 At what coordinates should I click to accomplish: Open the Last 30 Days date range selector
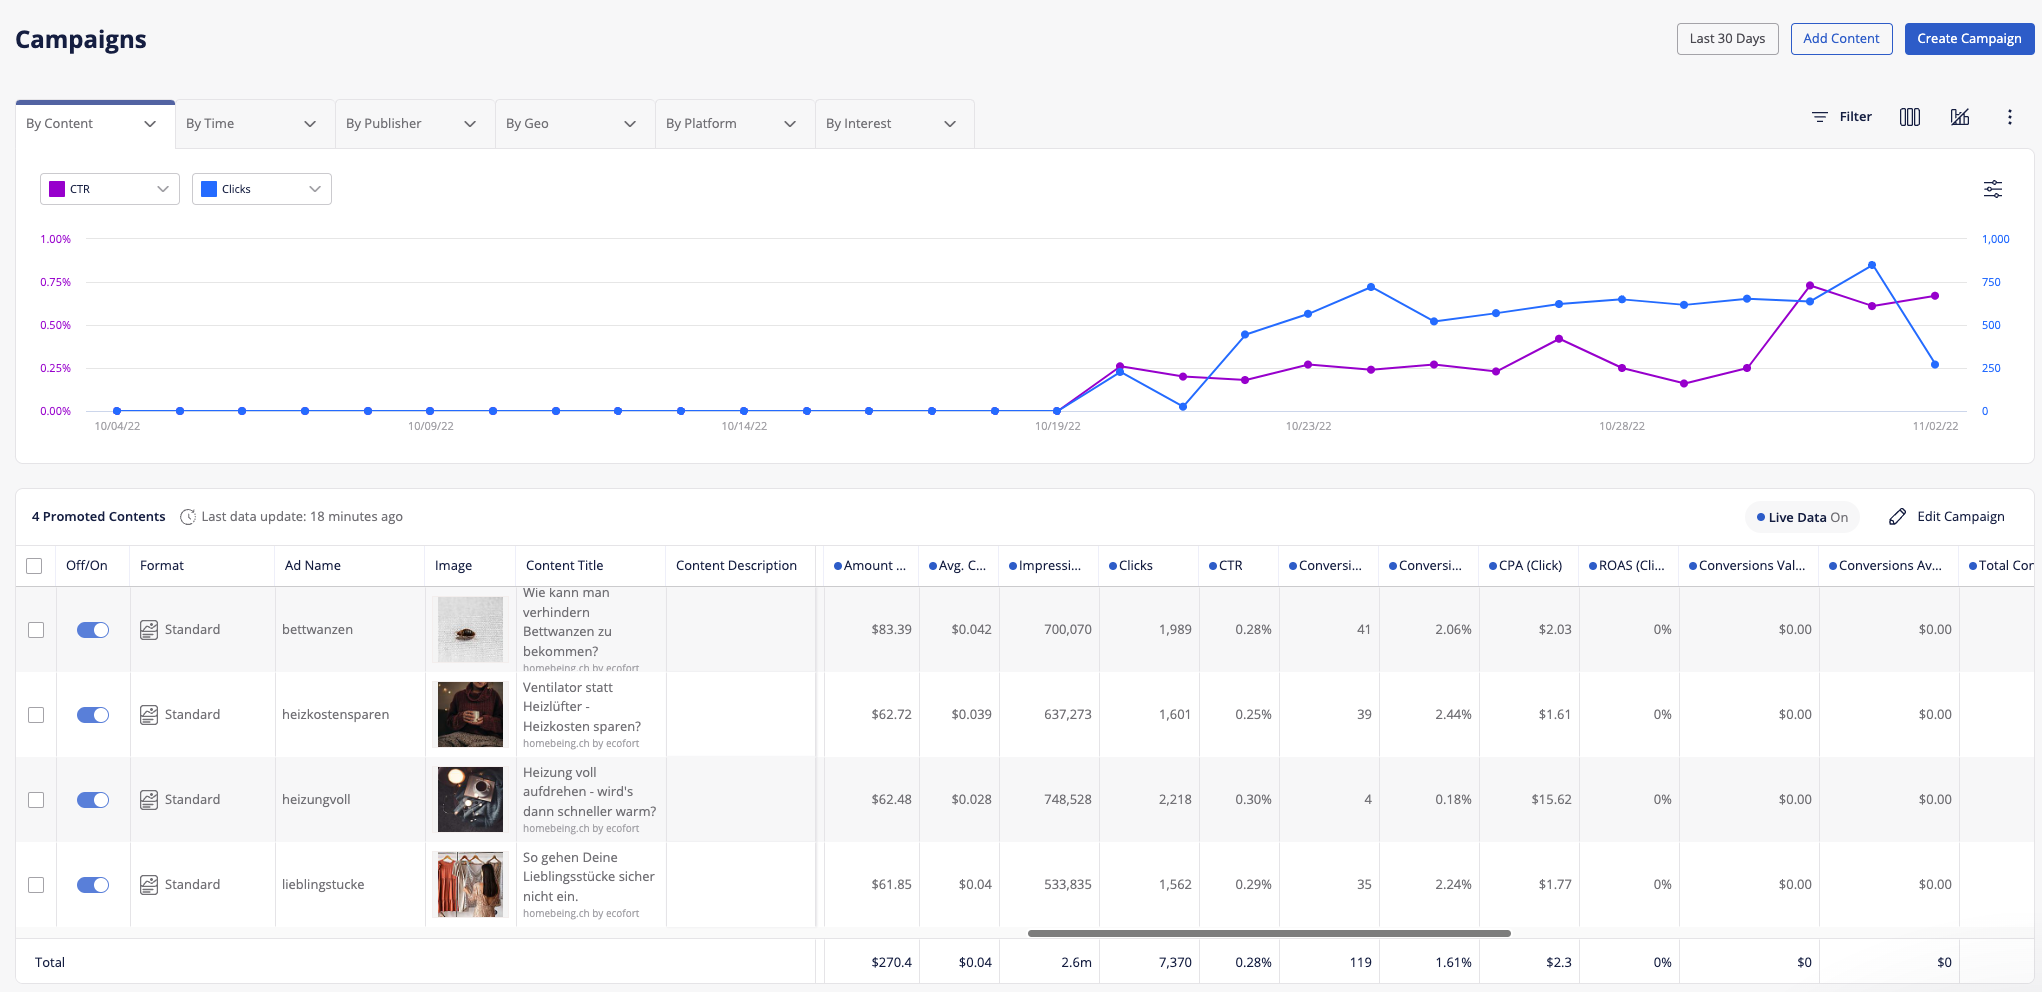tap(1727, 39)
